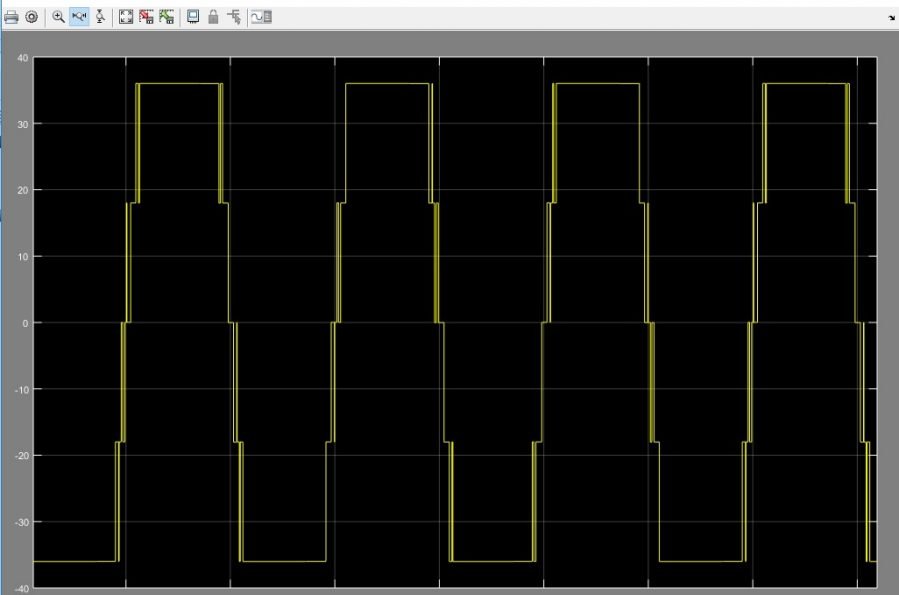Open scope Parameters gear icon
The image size is (899, 595).
(32, 17)
